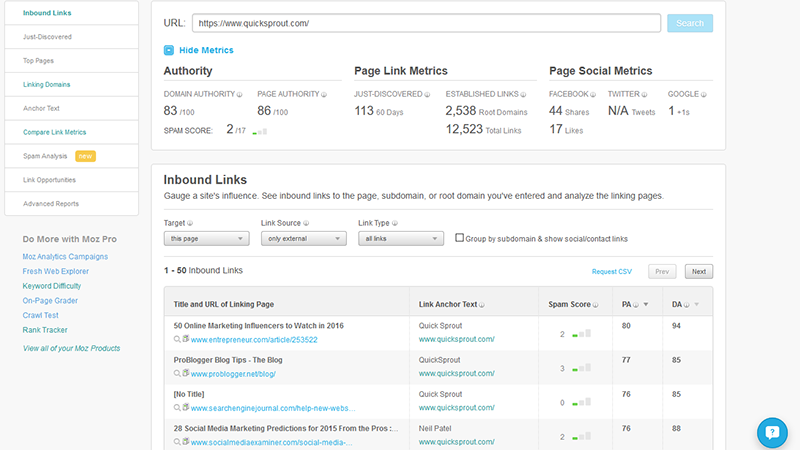Viewport: 800px width, 450px height.
Task: Click magnifier icon for problogger.net row
Action: [x=177, y=373]
